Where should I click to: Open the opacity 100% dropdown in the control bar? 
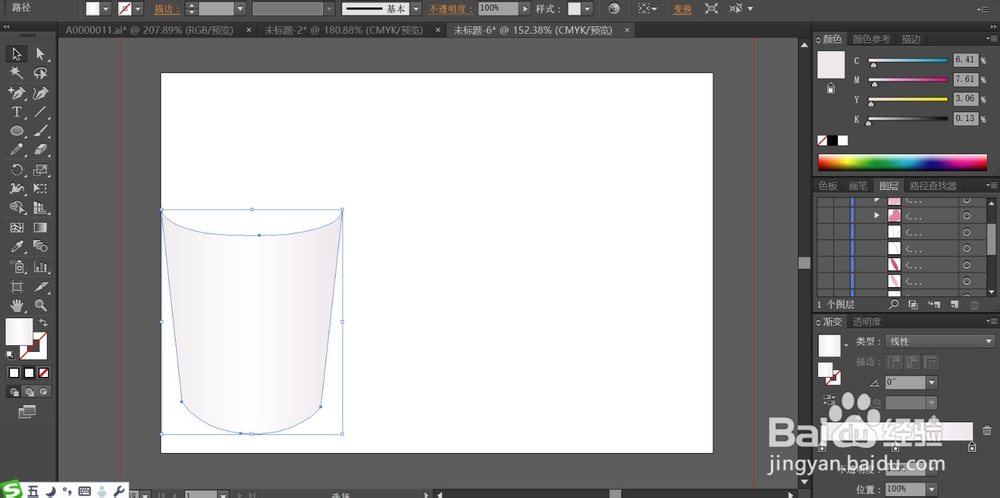(523, 8)
